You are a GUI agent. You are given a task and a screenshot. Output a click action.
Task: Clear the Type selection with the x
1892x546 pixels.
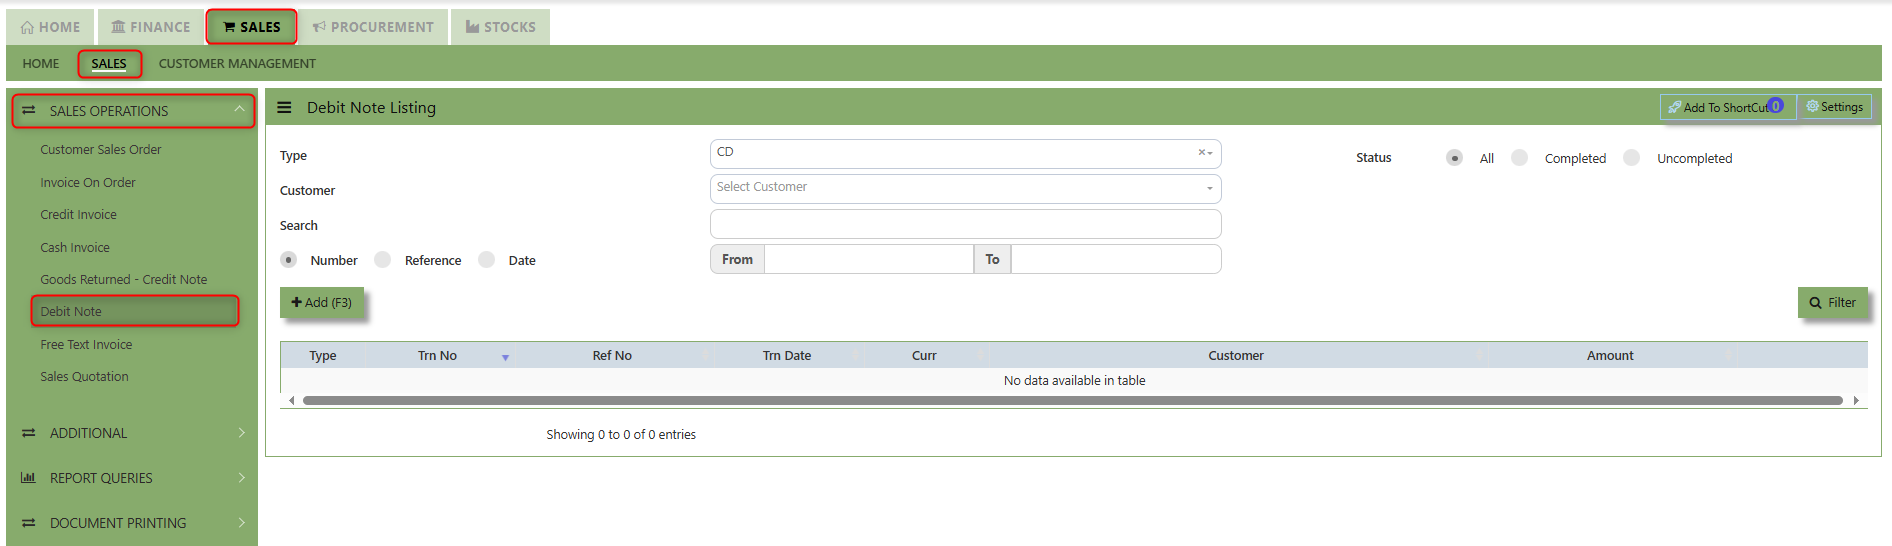[1201, 153]
